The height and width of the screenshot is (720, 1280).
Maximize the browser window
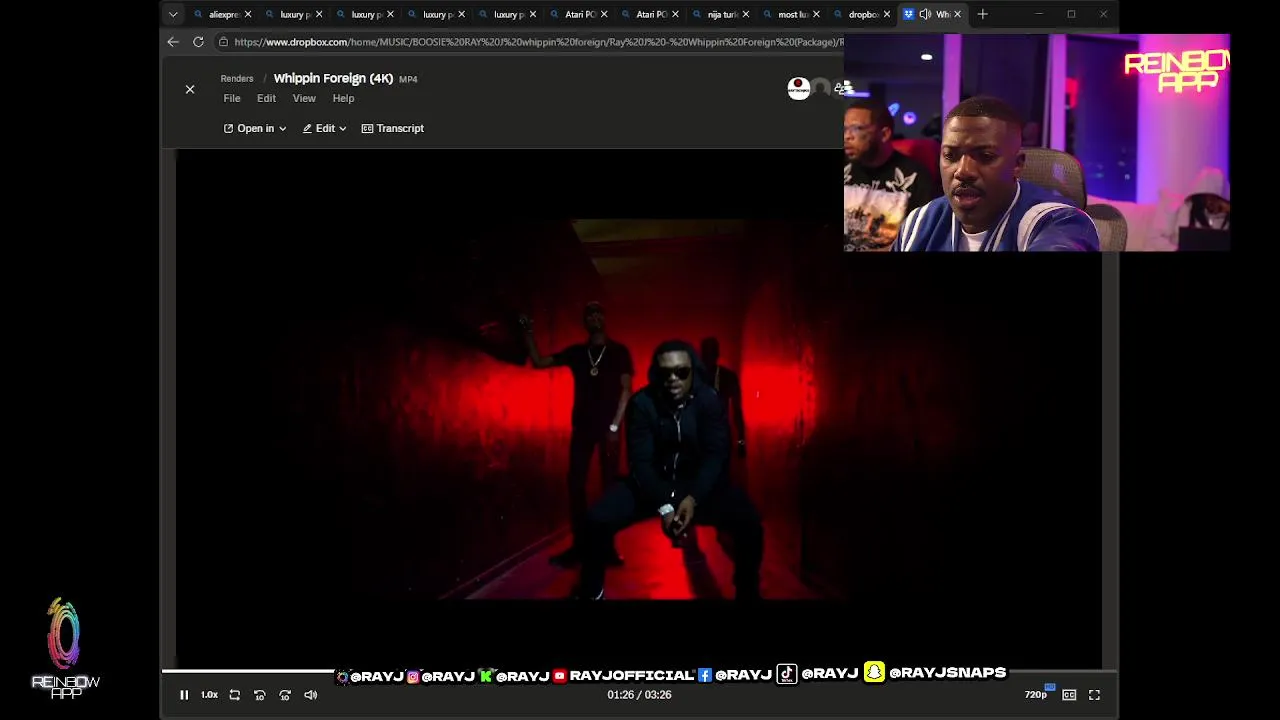click(1071, 14)
